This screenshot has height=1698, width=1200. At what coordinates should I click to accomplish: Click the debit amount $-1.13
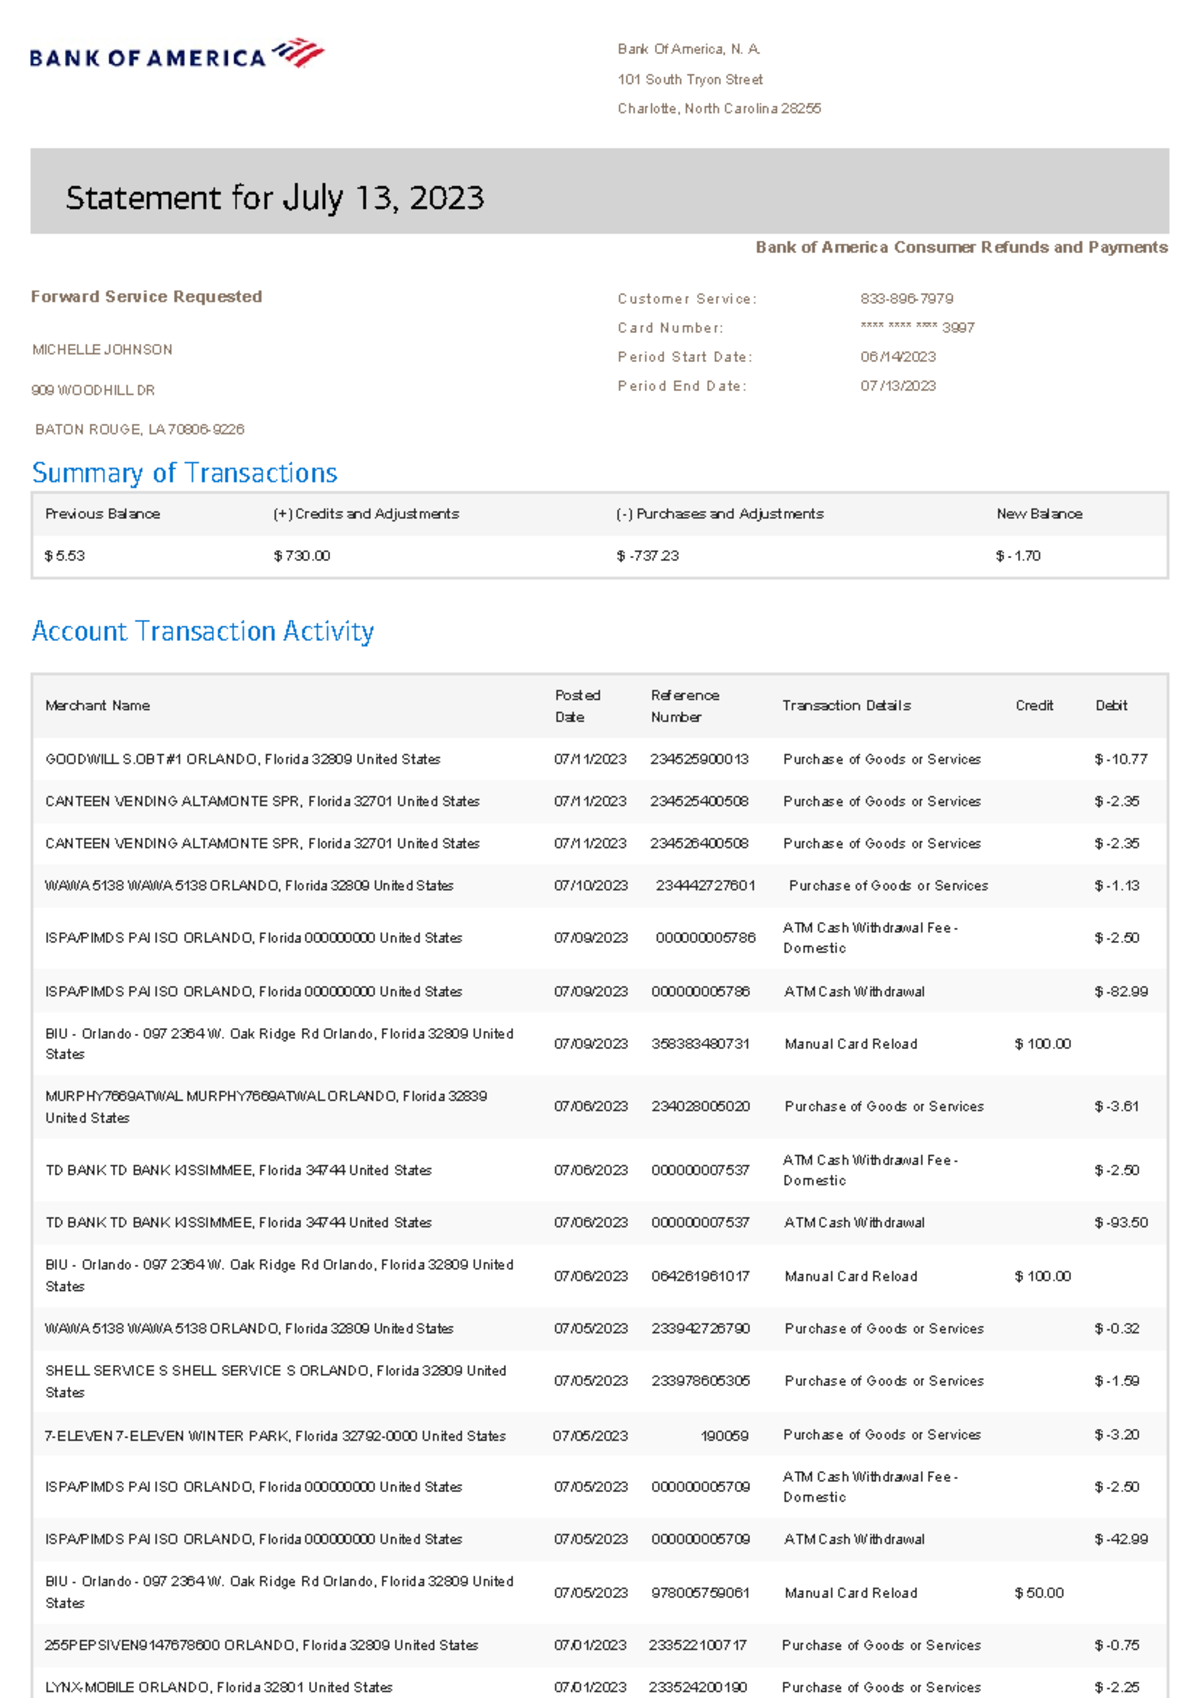click(1117, 886)
